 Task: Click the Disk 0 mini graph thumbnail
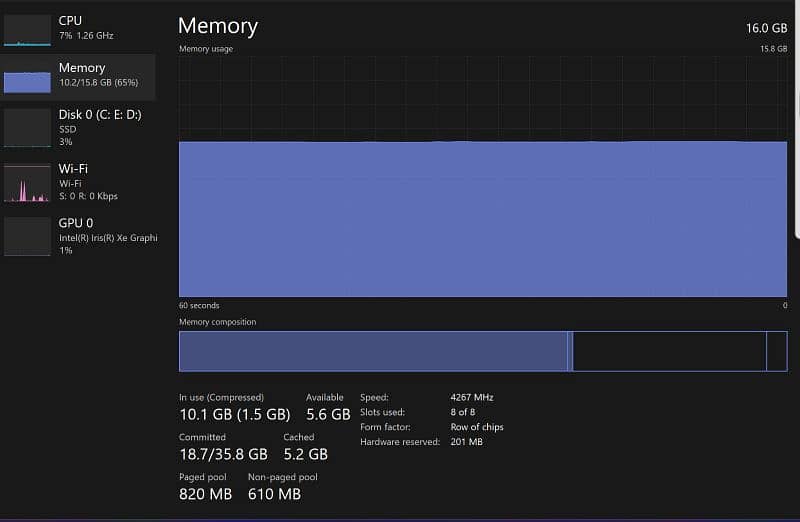27,128
